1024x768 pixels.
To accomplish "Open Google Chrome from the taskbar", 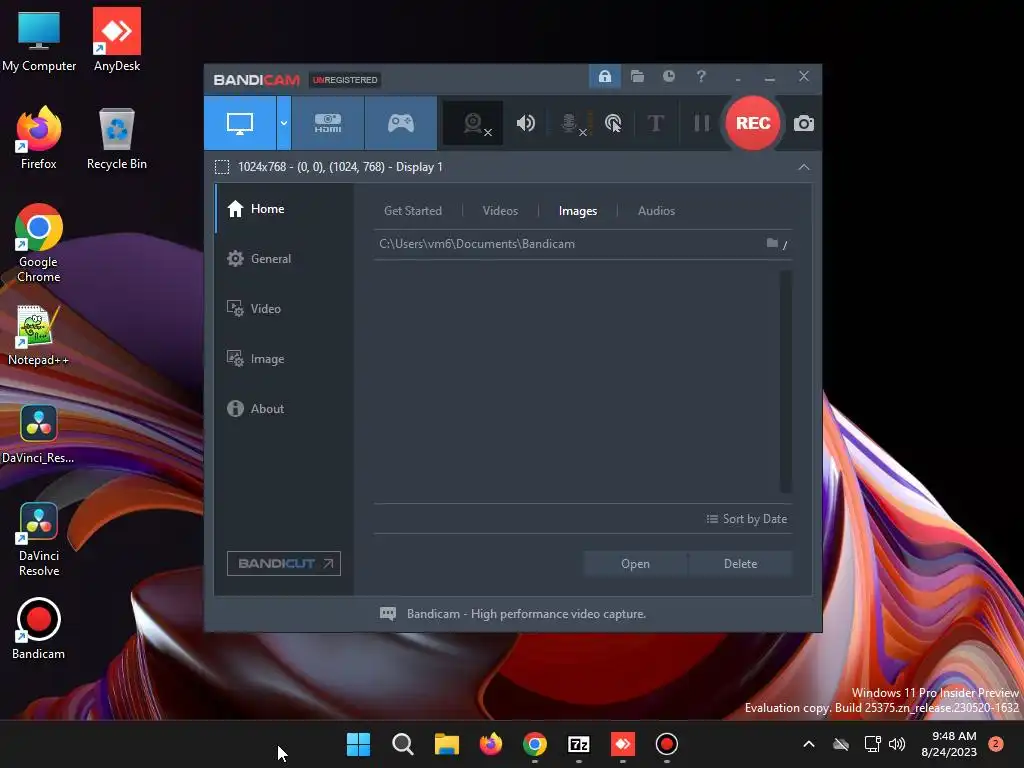I will pyautogui.click(x=535, y=744).
